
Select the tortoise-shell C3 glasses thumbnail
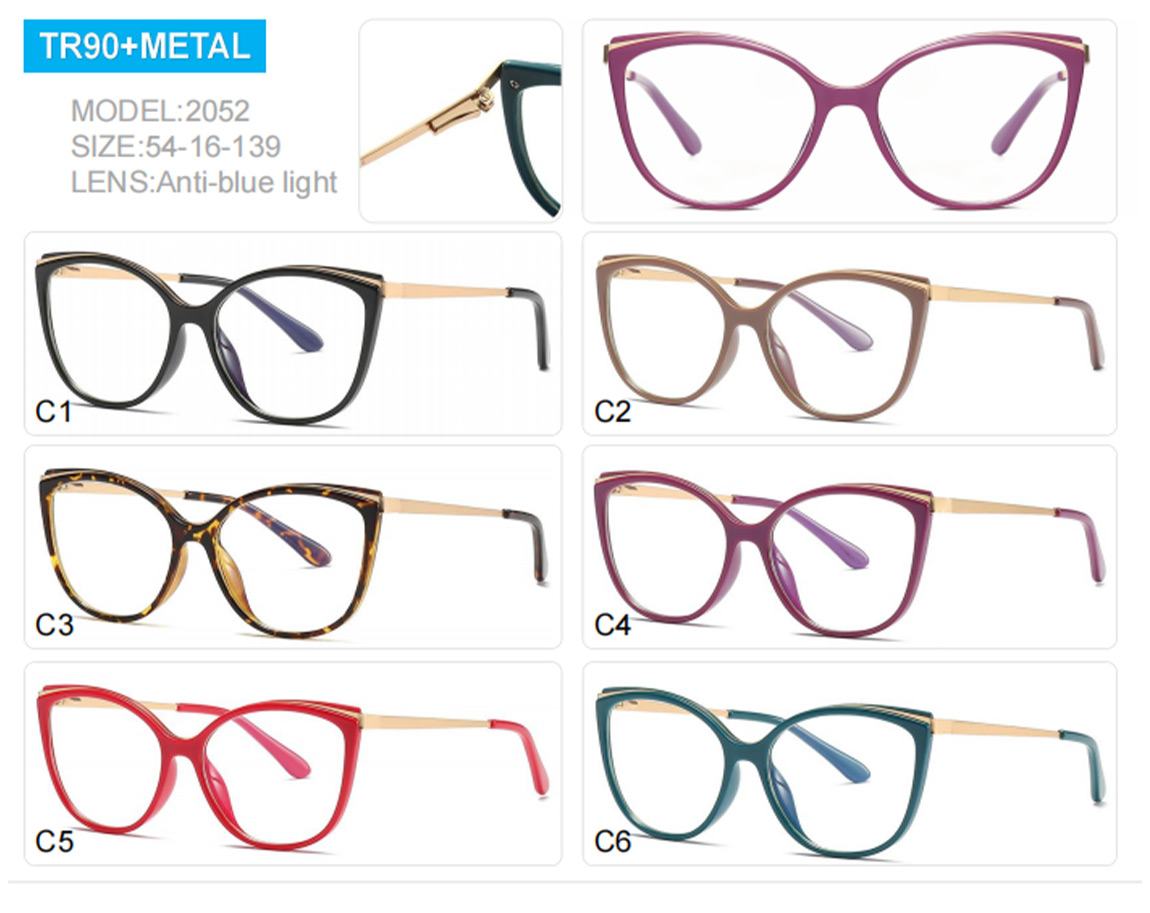coord(293,547)
